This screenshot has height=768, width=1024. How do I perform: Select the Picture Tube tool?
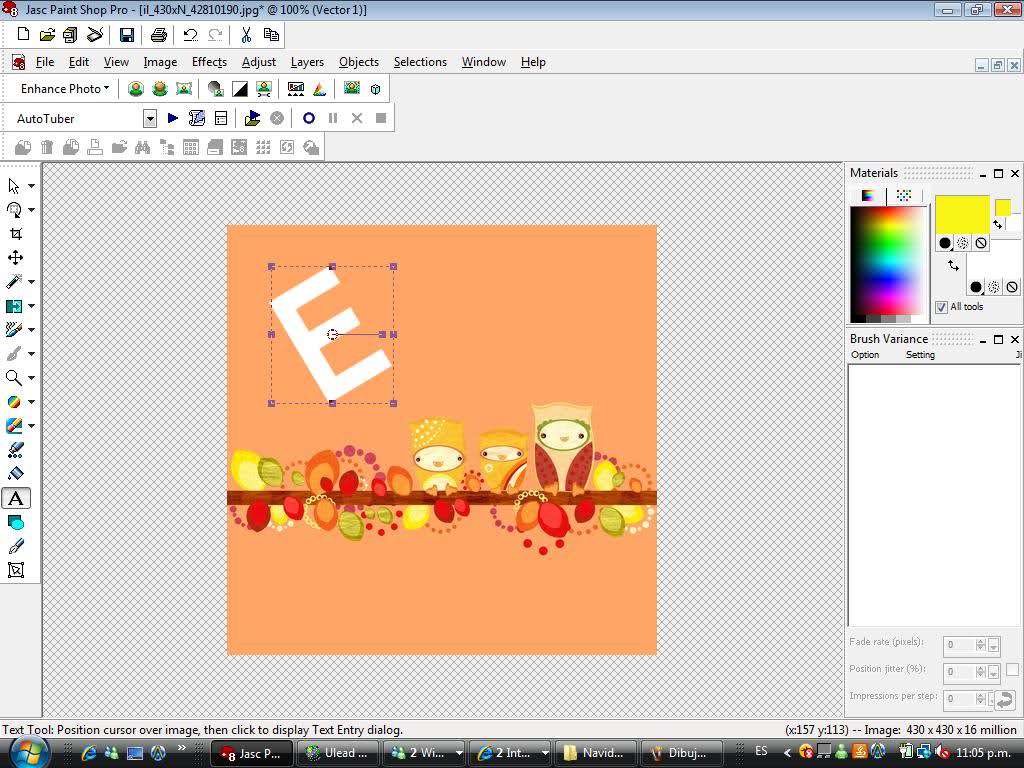(x=16, y=450)
